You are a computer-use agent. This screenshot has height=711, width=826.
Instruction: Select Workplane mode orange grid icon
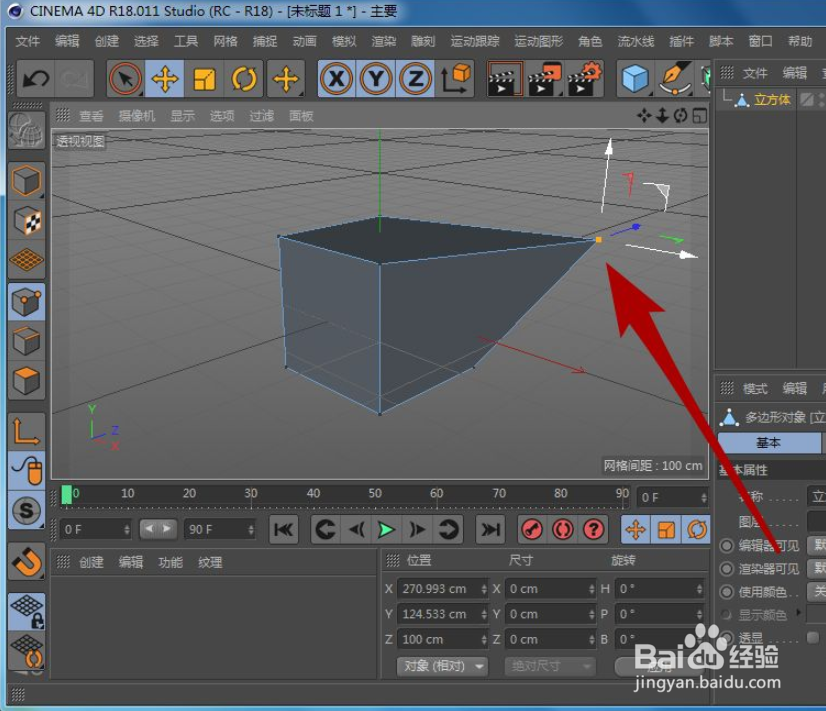26,260
